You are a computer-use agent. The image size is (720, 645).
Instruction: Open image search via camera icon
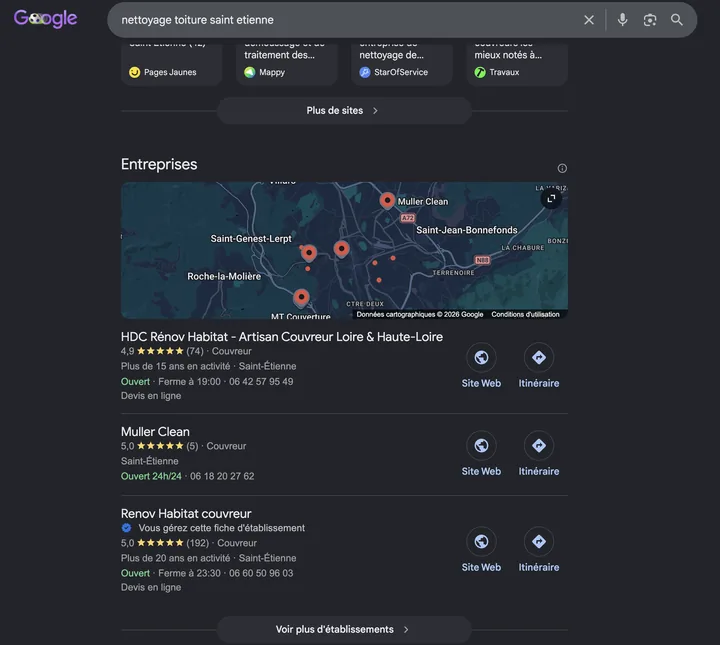point(649,20)
